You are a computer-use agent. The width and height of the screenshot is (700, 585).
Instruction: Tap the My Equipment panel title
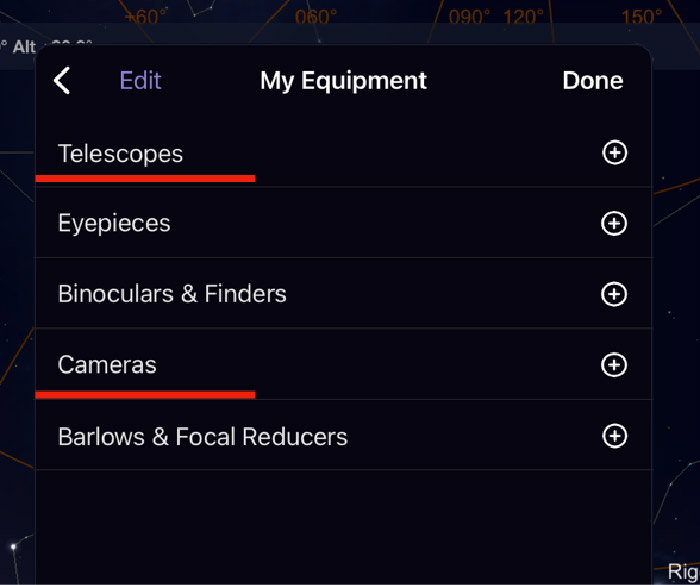[343, 81]
